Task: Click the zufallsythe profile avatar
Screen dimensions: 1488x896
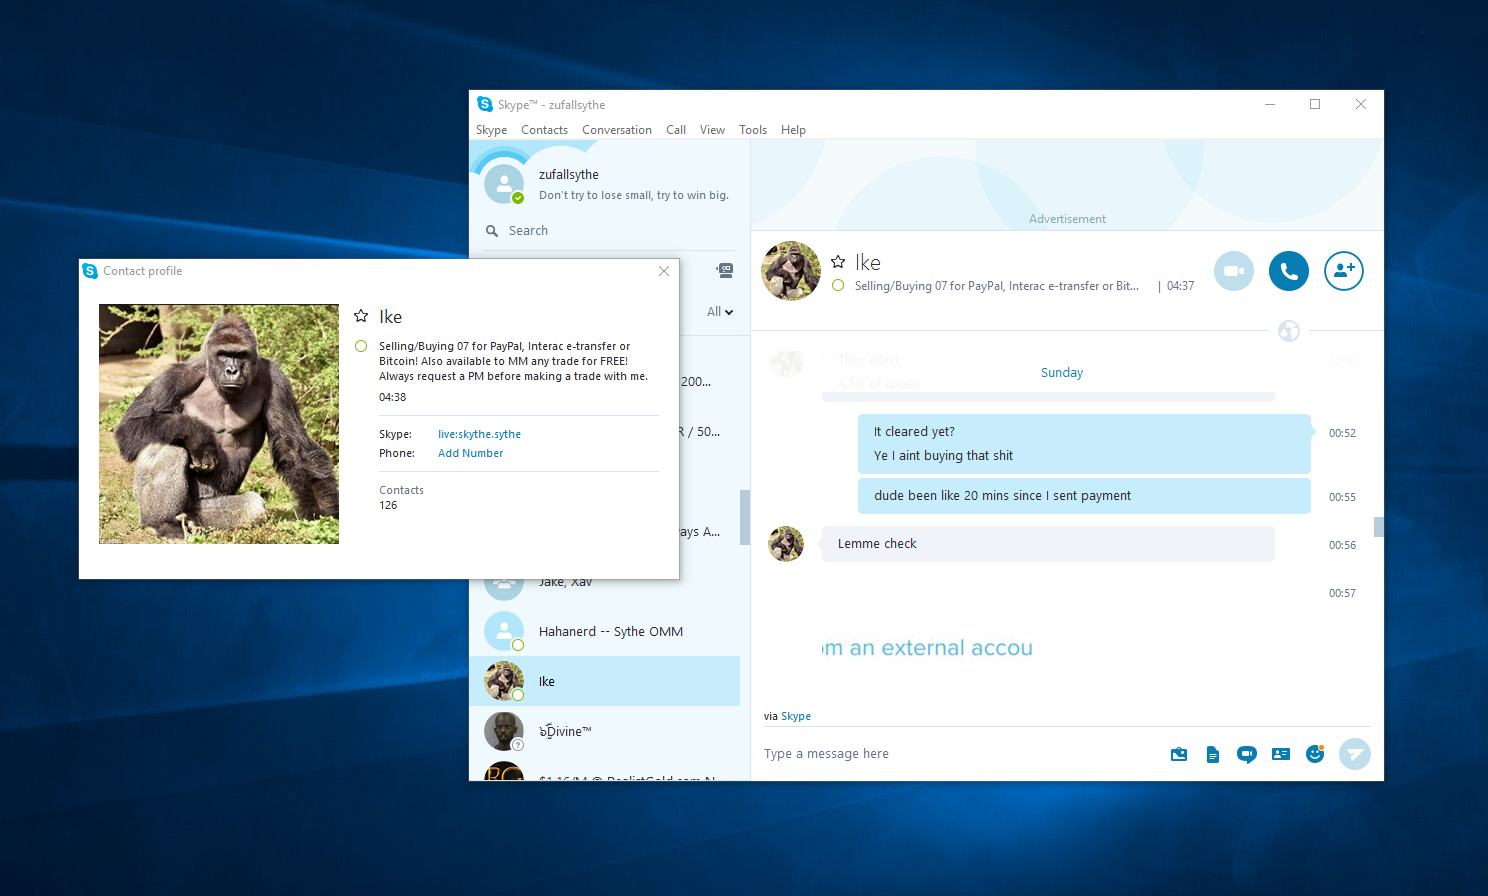Action: [x=504, y=184]
